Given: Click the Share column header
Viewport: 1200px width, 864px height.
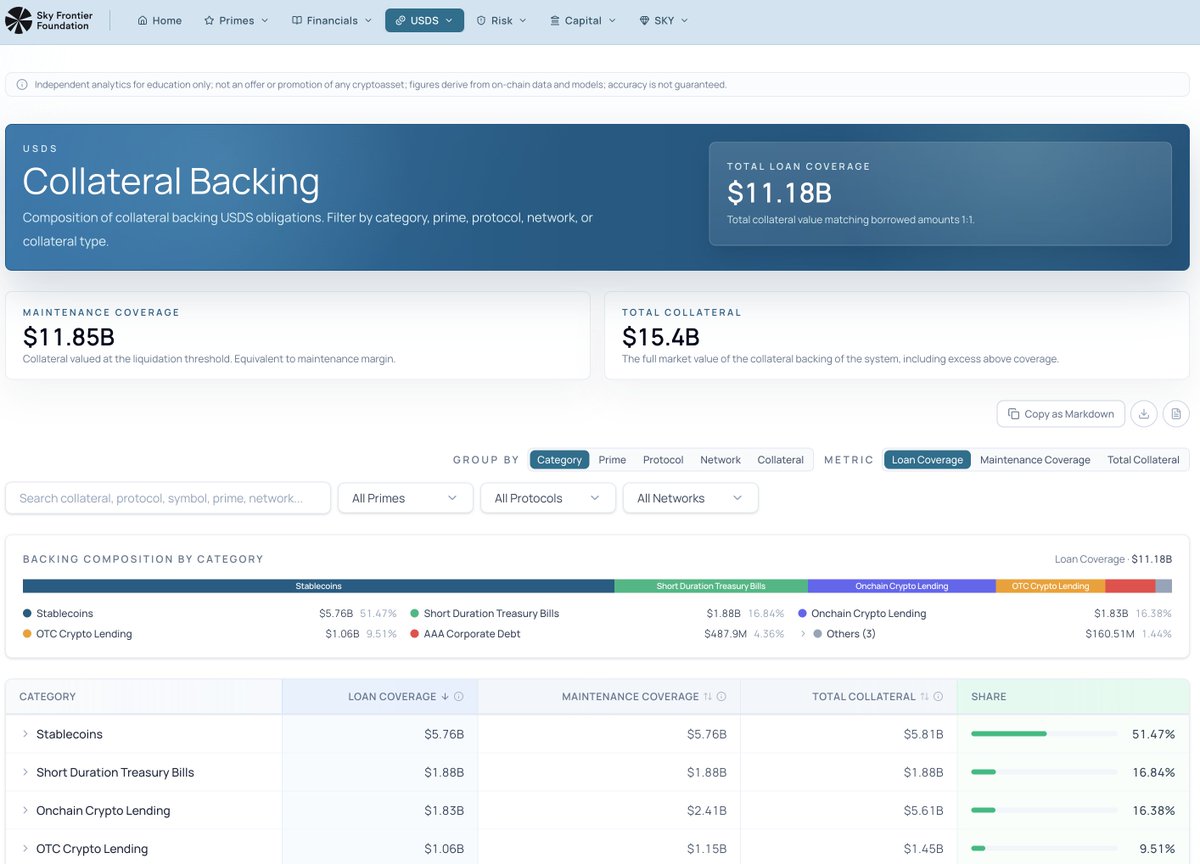Looking at the screenshot, I should pos(1073,697).
